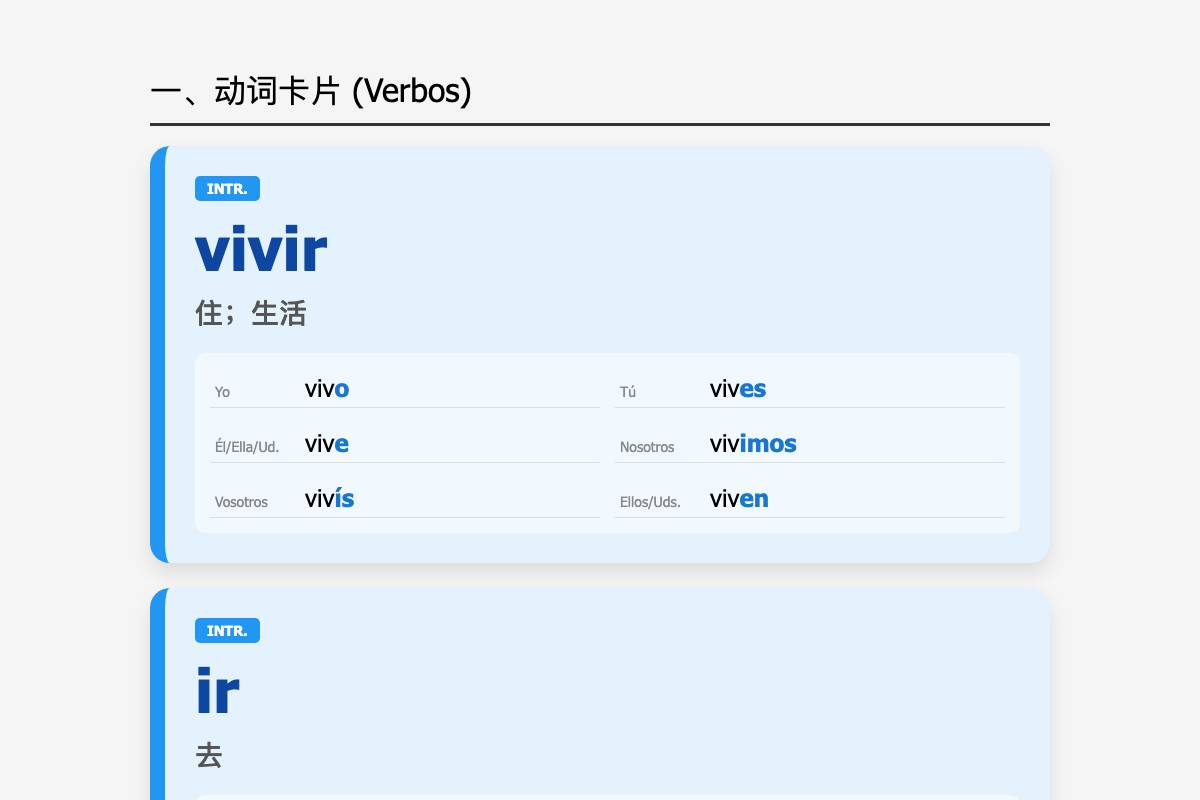1200x800 pixels.
Task: Click the INTR. badge on the vivir card
Action: [227, 189]
